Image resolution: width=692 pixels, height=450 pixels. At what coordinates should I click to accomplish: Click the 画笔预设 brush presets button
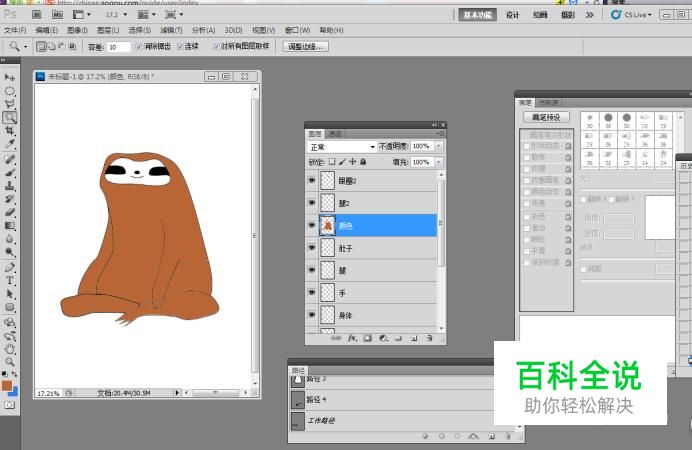(546, 117)
